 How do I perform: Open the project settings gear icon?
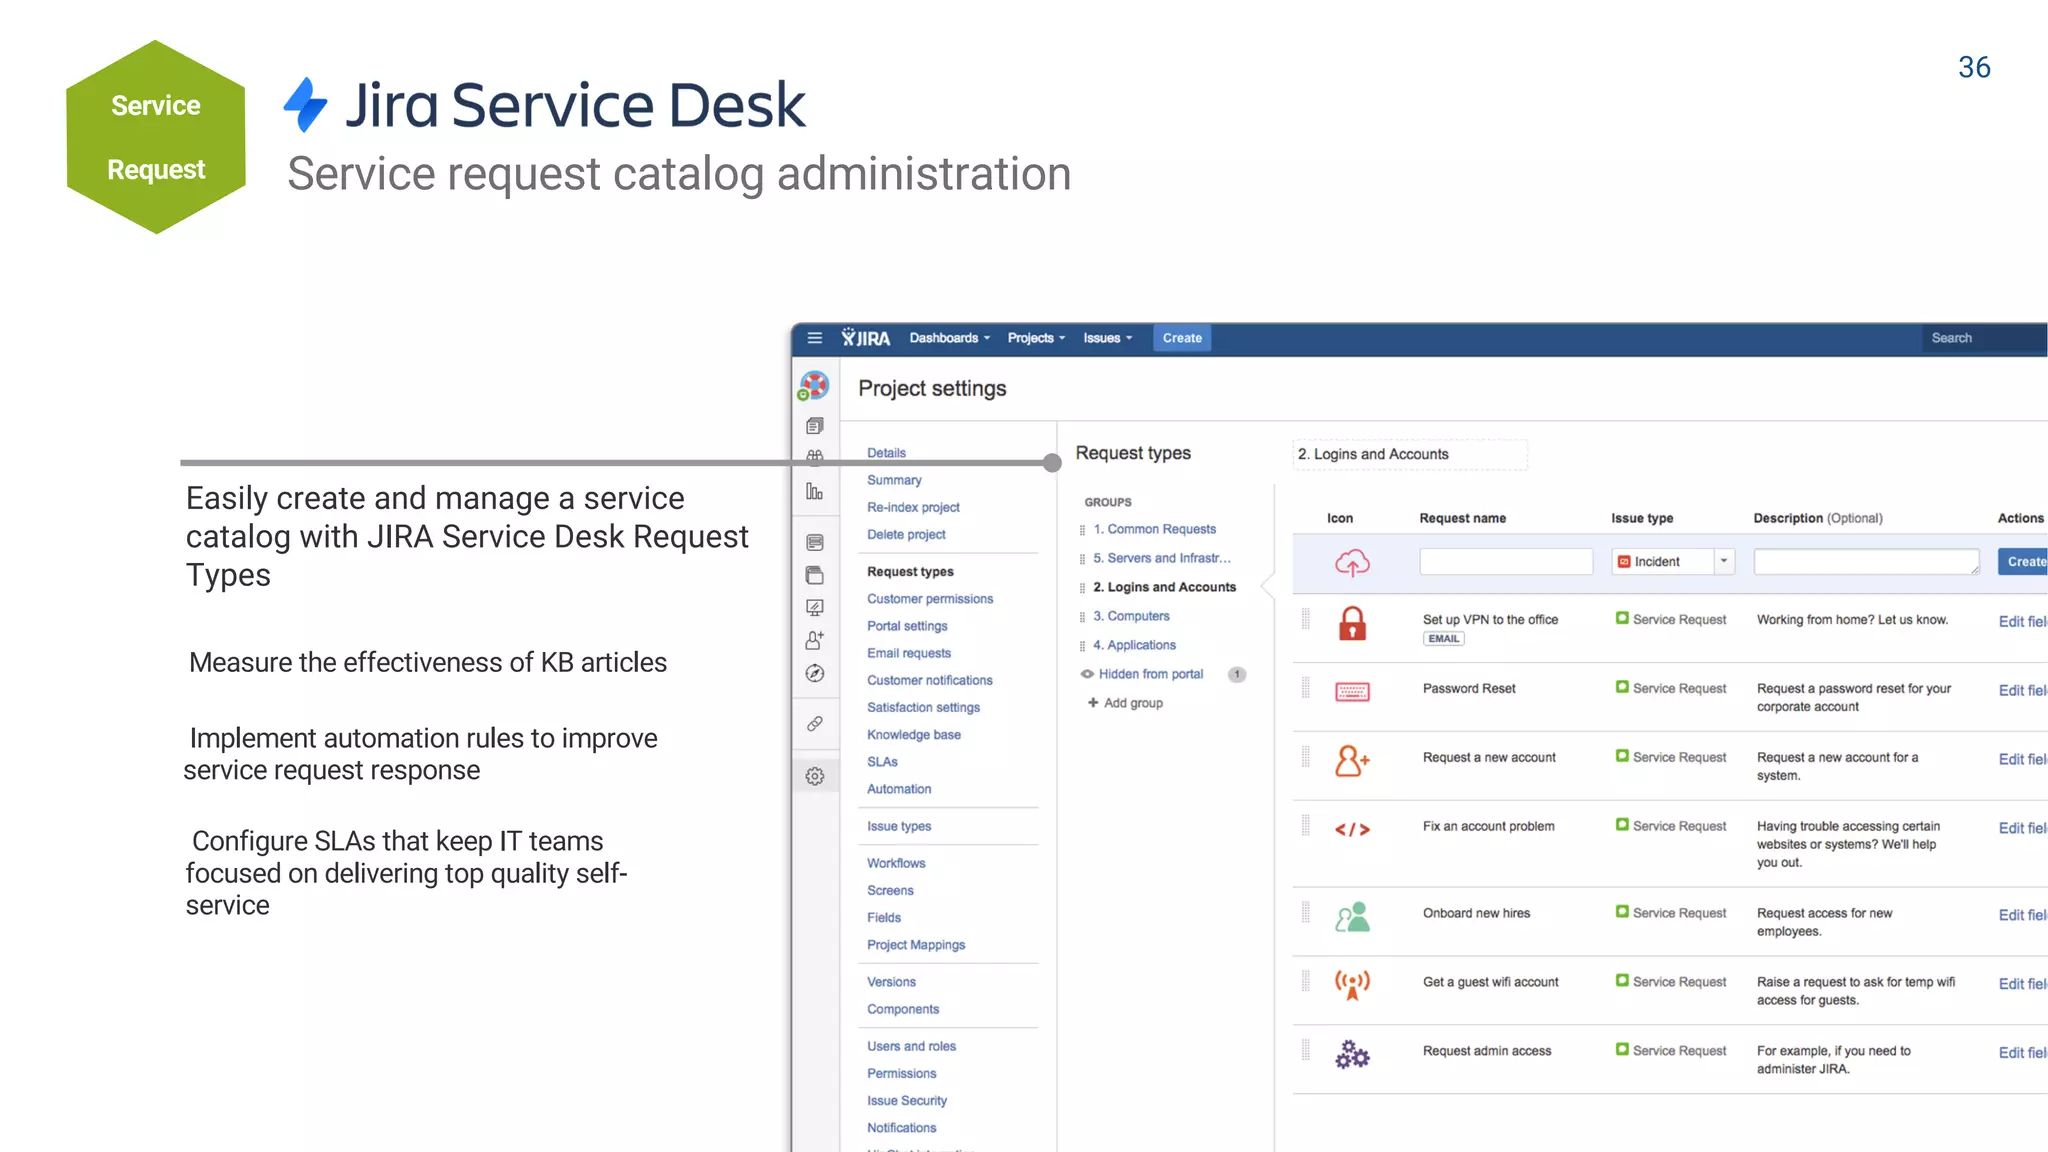point(815,776)
